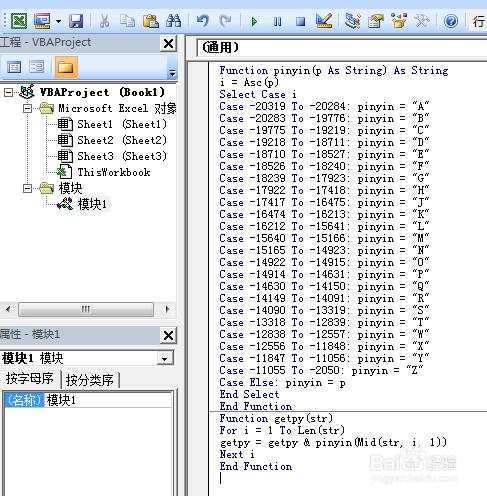Save the VBA project with floppy icon

[76, 21]
